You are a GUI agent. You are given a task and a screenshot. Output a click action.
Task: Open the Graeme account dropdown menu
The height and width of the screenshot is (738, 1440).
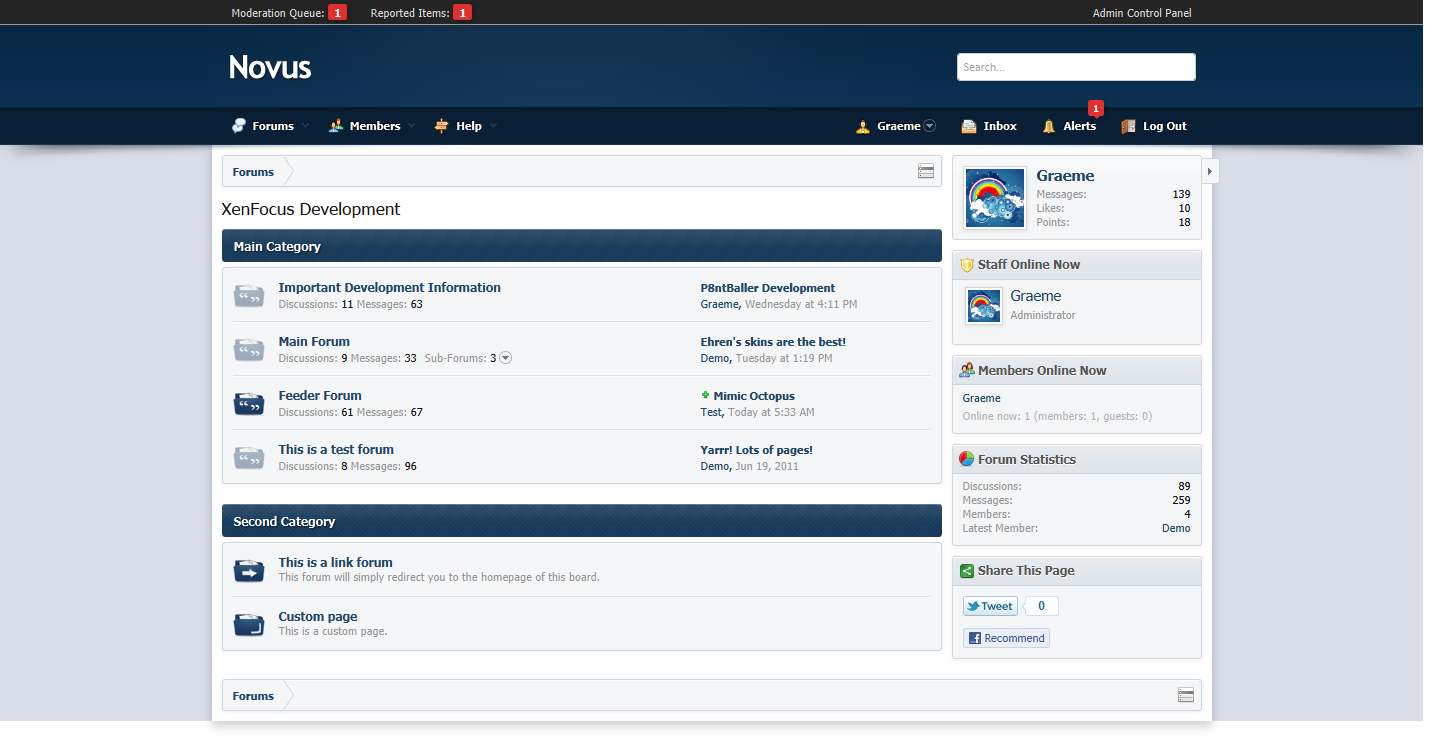point(930,126)
